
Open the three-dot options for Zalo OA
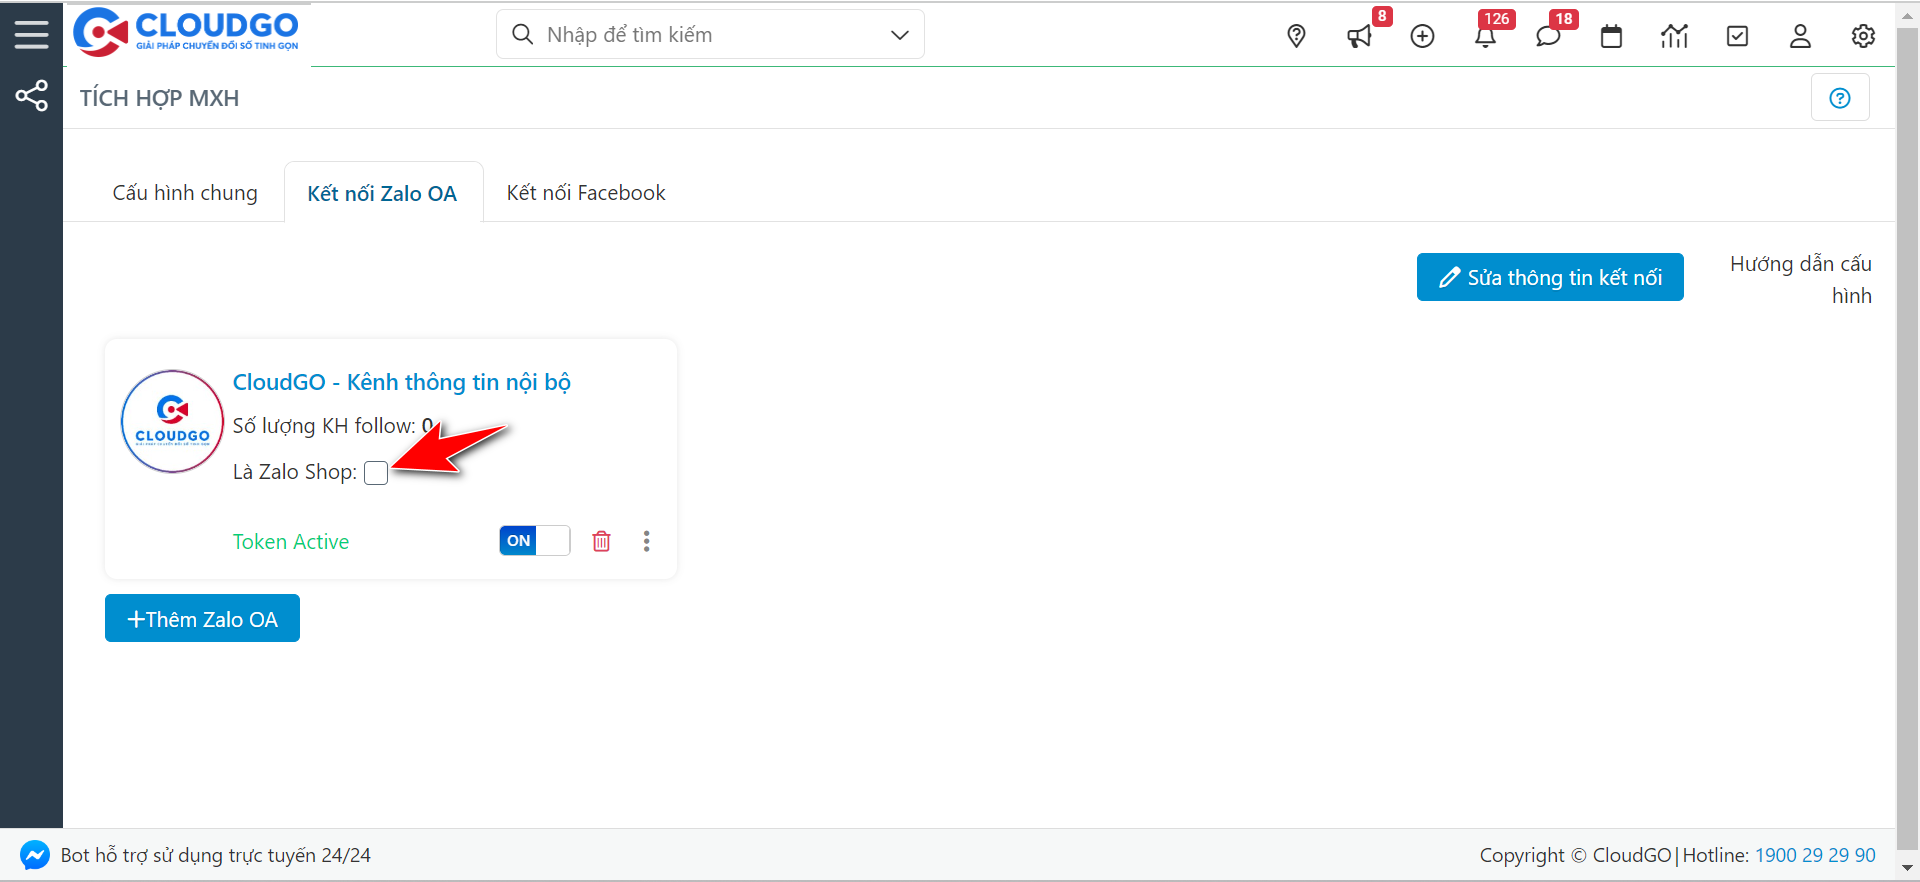coord(646,541)
